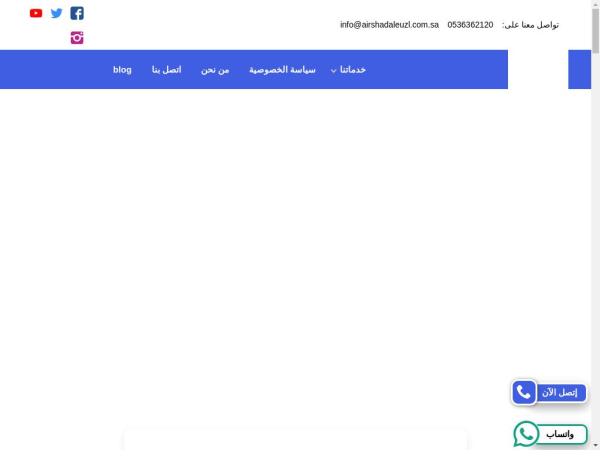Image resolution: width=600 pixels, height=450 pixels.
Task: Click the white content card at bottom
Action: click(295, 440)
